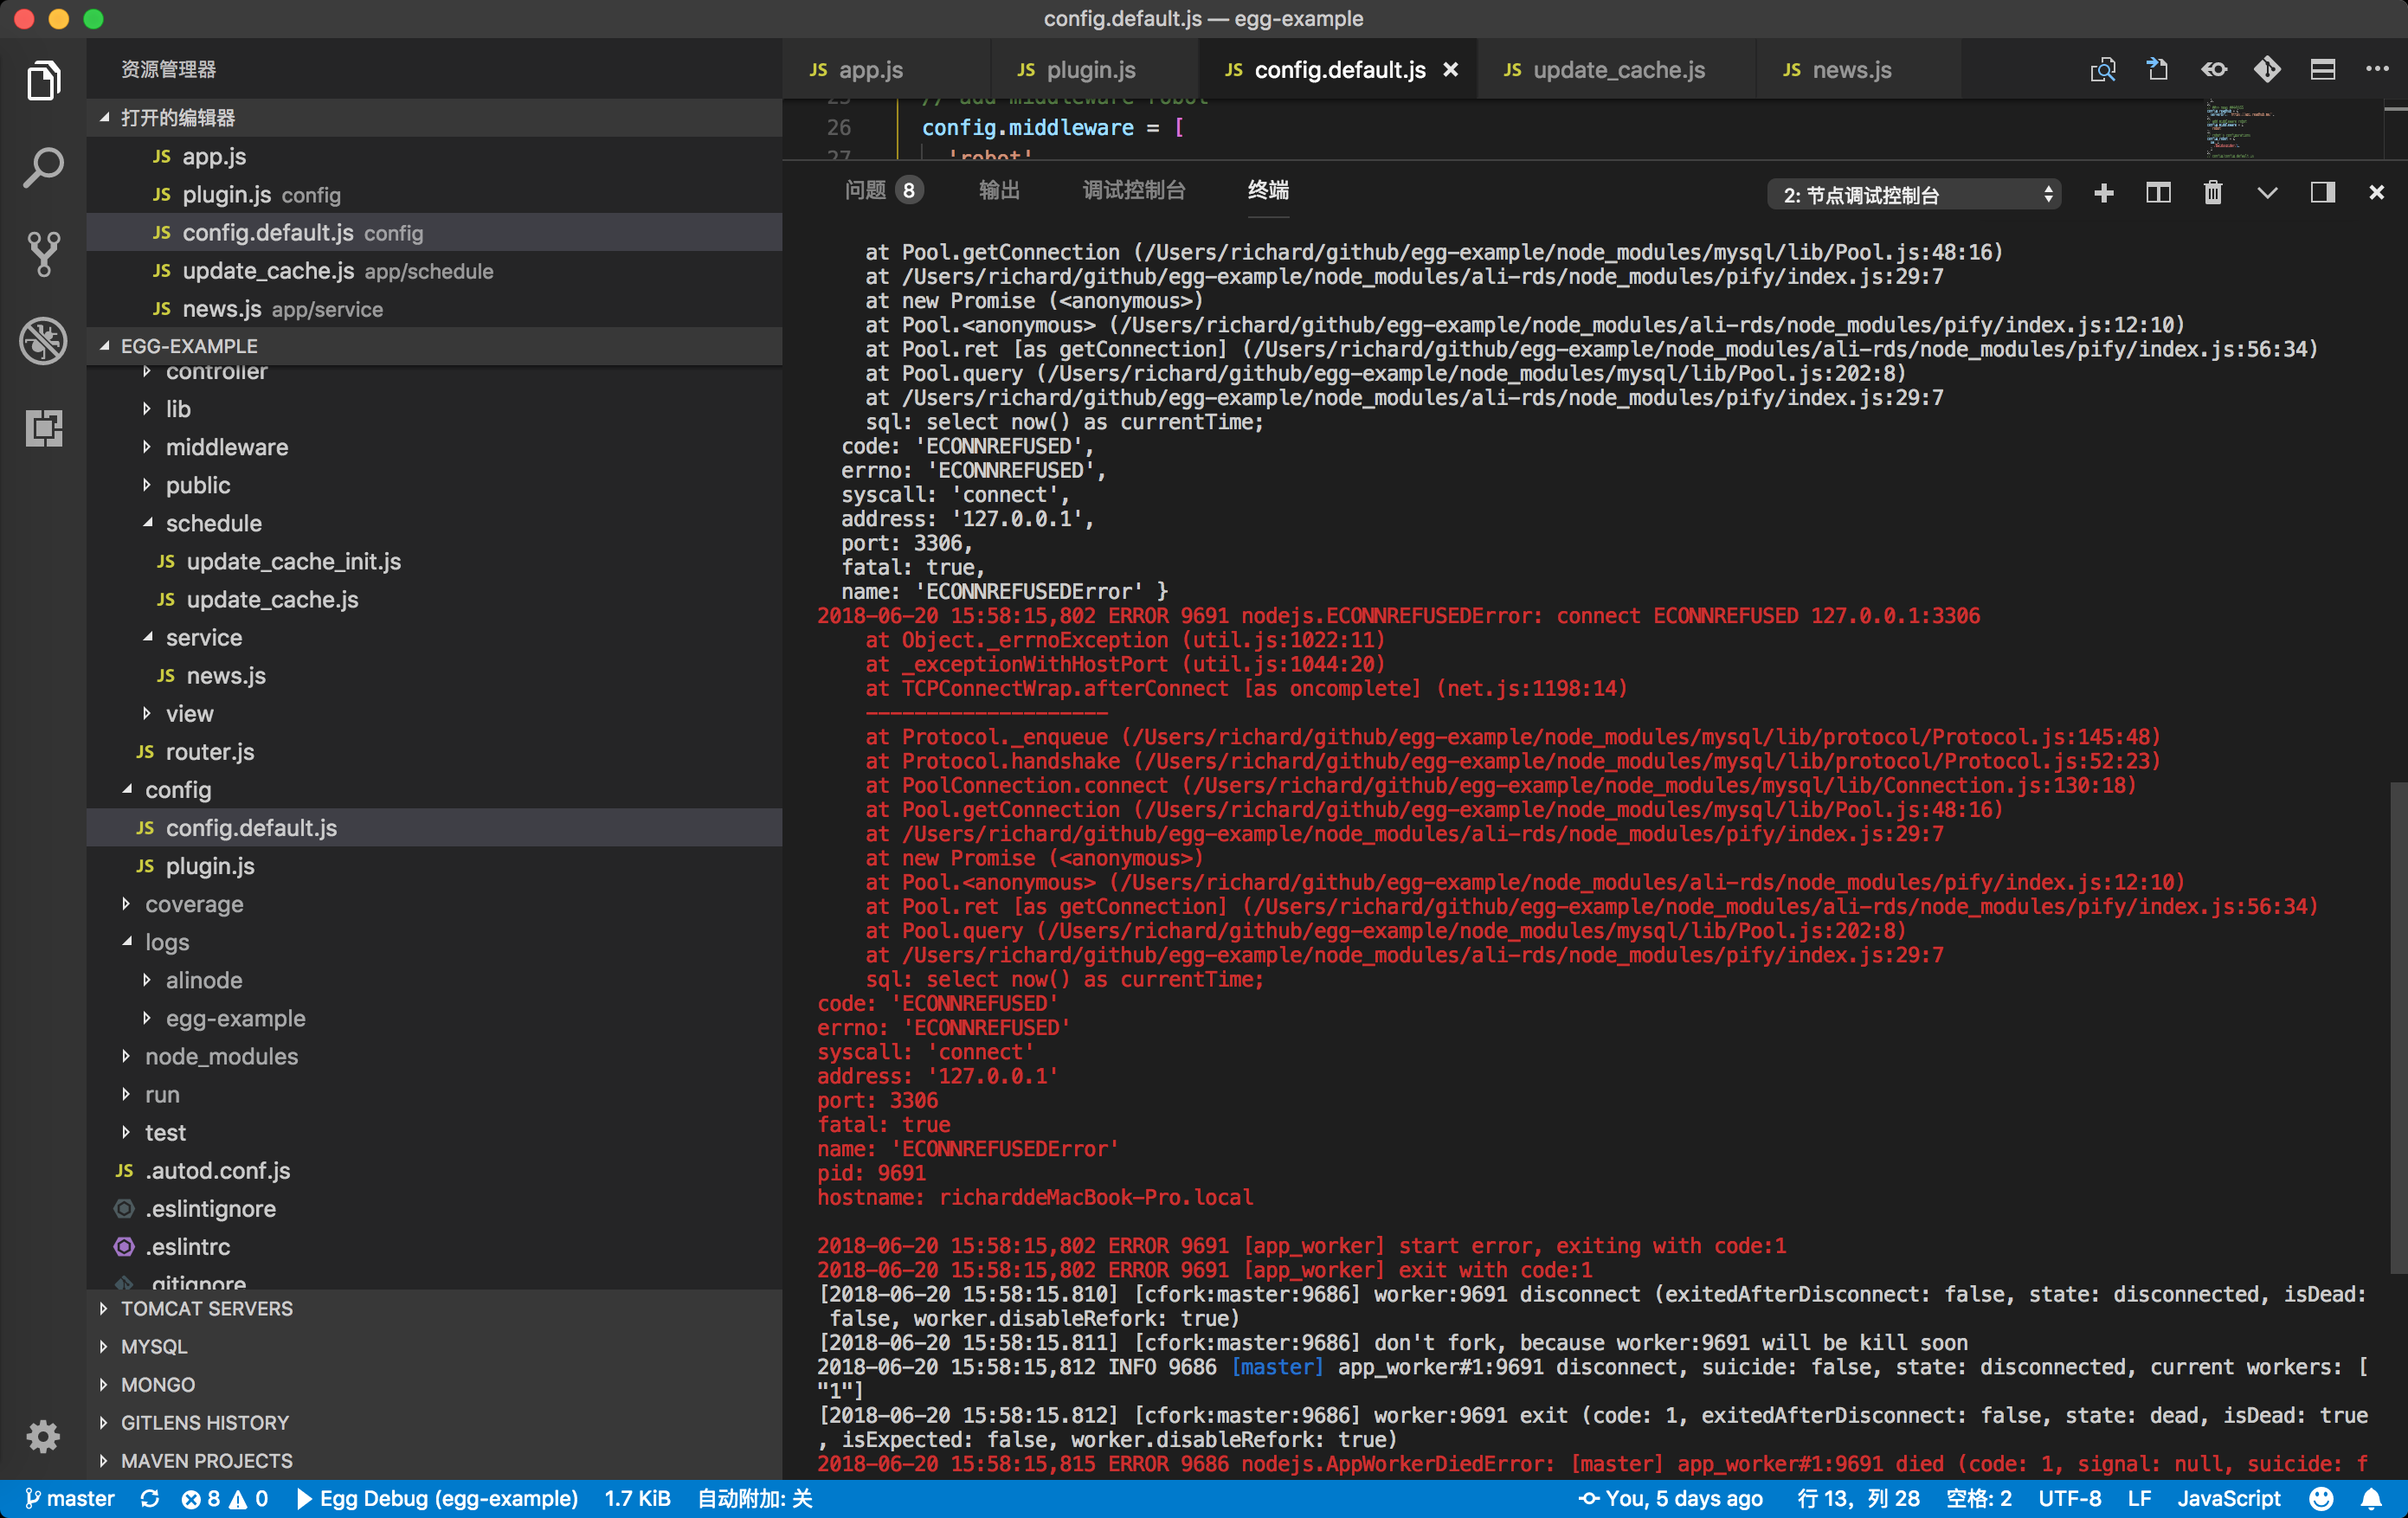Open the terminal selection dropdown

click(1913, 193)
